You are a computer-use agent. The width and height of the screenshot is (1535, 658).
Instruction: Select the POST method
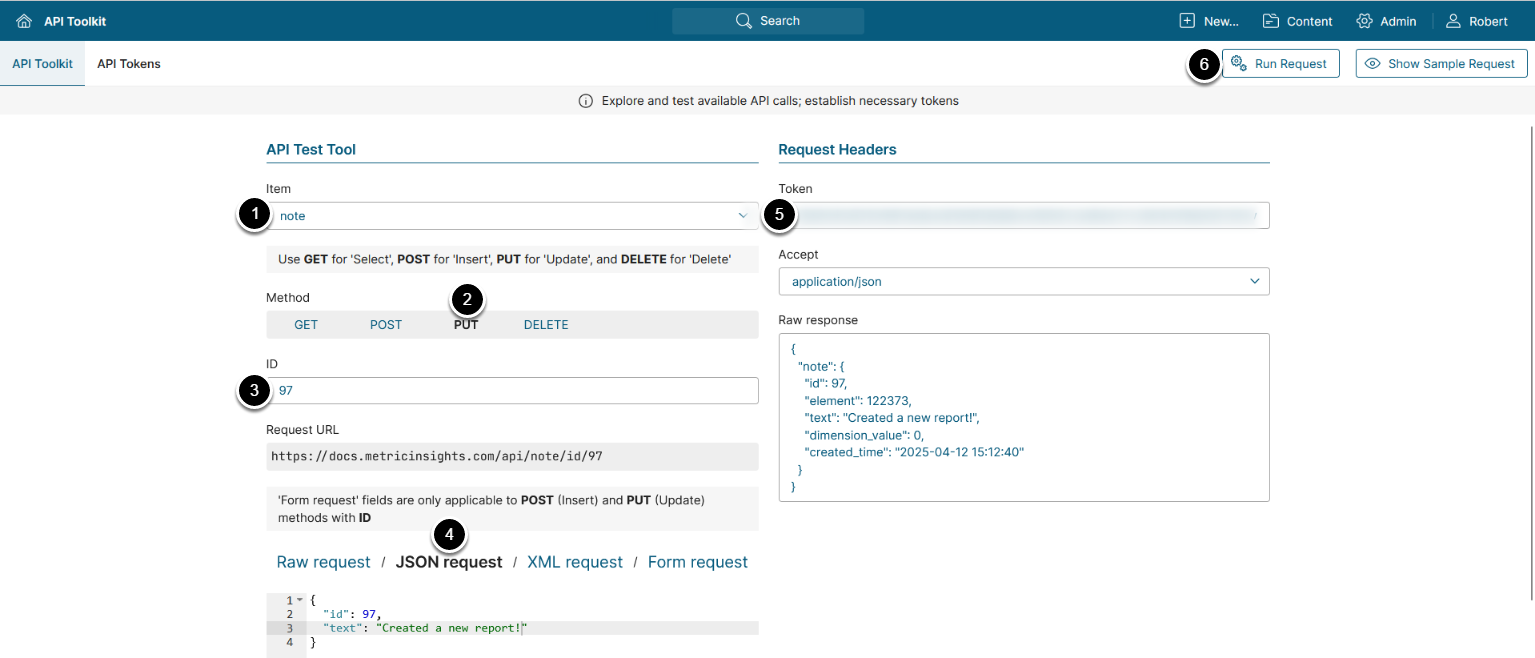(386, 325)
